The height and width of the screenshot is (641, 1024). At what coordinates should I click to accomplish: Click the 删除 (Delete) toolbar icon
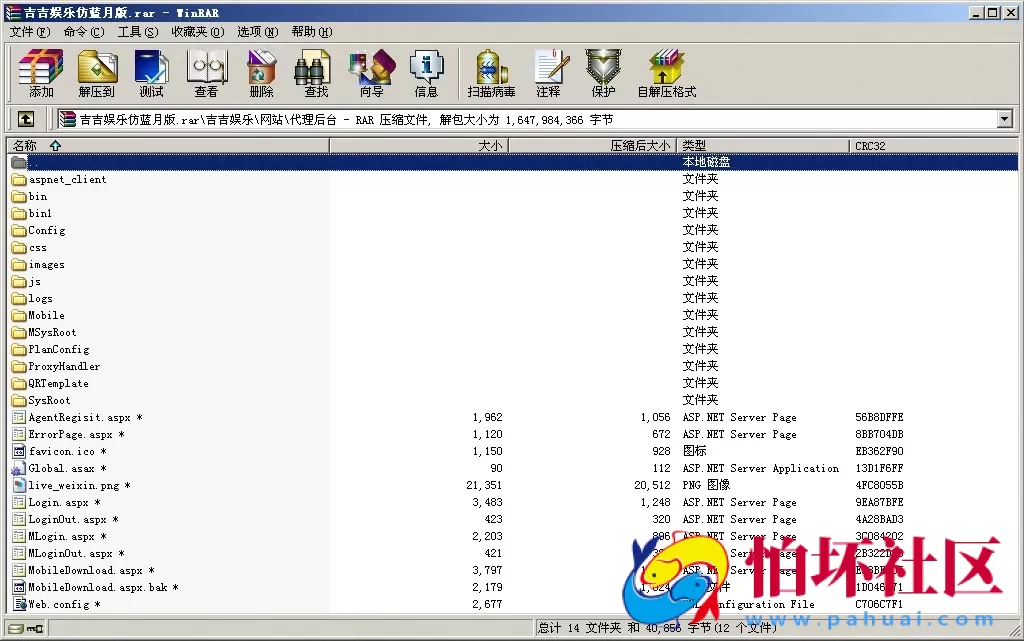(x=260, y=73)
